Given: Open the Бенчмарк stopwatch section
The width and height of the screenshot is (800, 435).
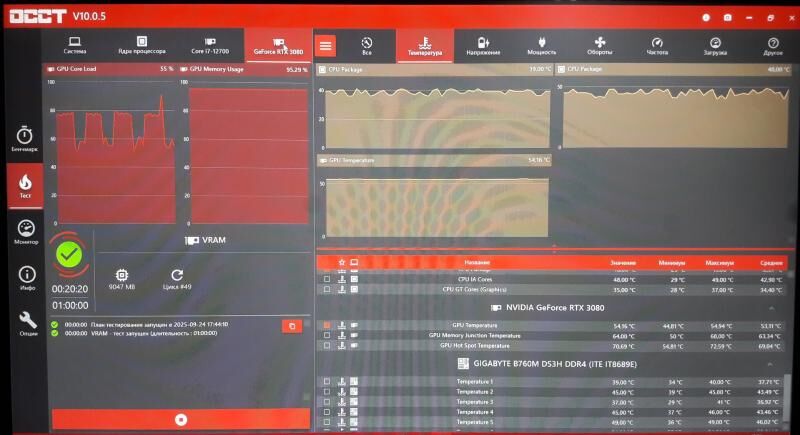Looking at the screenshot, I should tap(24, 139).
